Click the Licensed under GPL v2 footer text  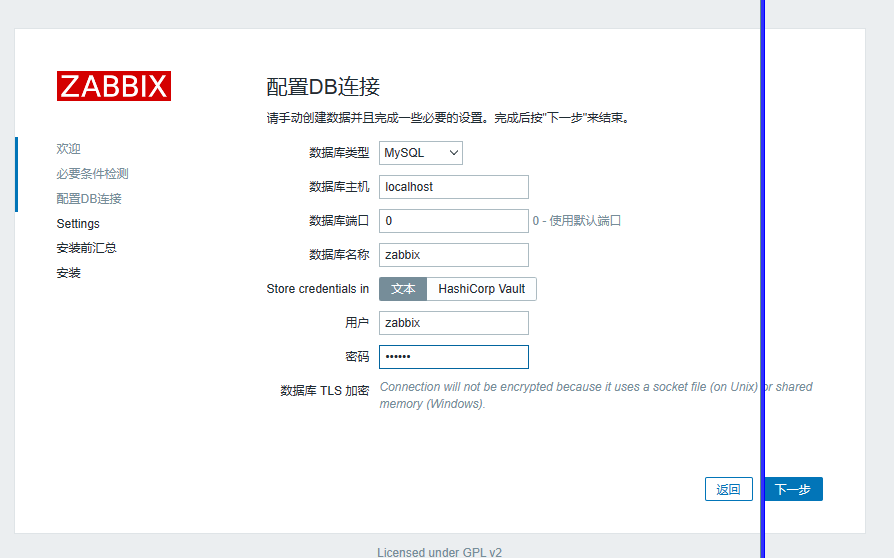(x=440, y=552)
